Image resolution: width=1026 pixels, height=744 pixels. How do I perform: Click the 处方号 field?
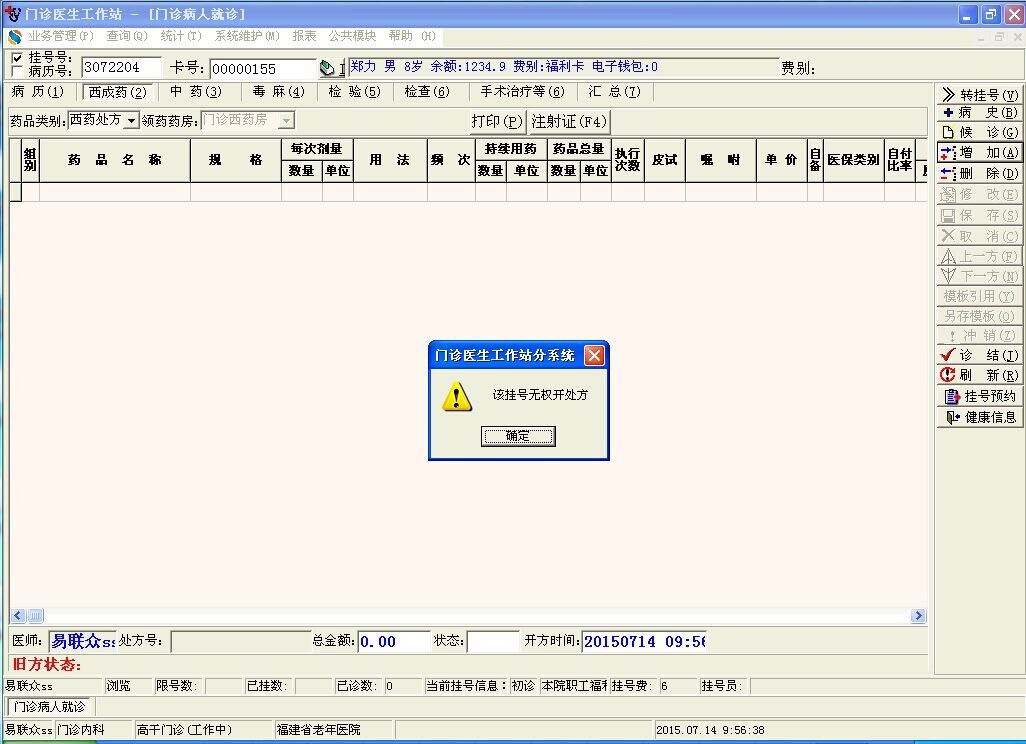click(241, 641)
